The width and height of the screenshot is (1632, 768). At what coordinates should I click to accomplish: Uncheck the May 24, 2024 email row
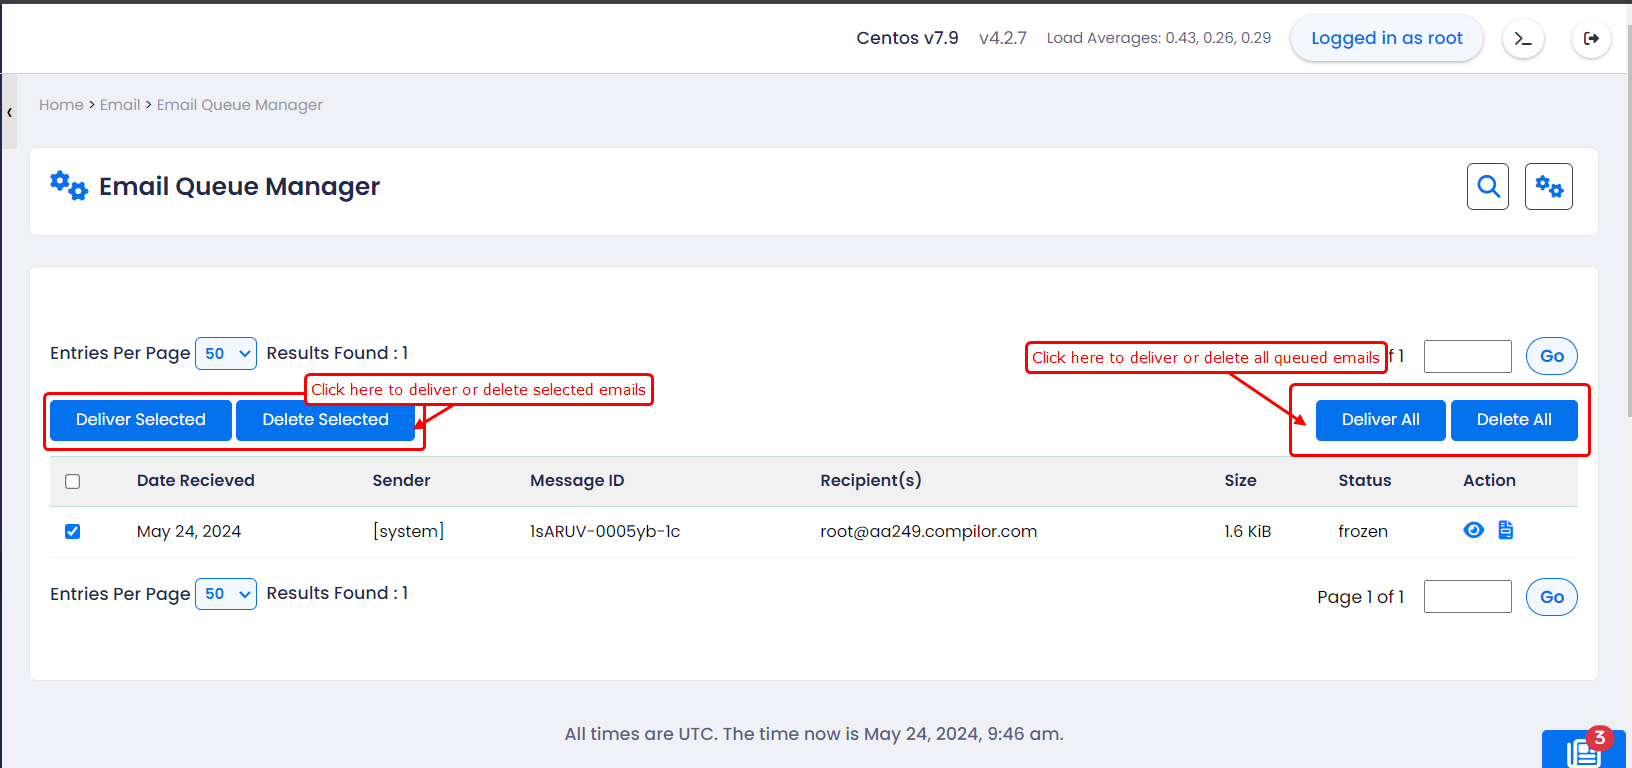click(x=73, y=531)
